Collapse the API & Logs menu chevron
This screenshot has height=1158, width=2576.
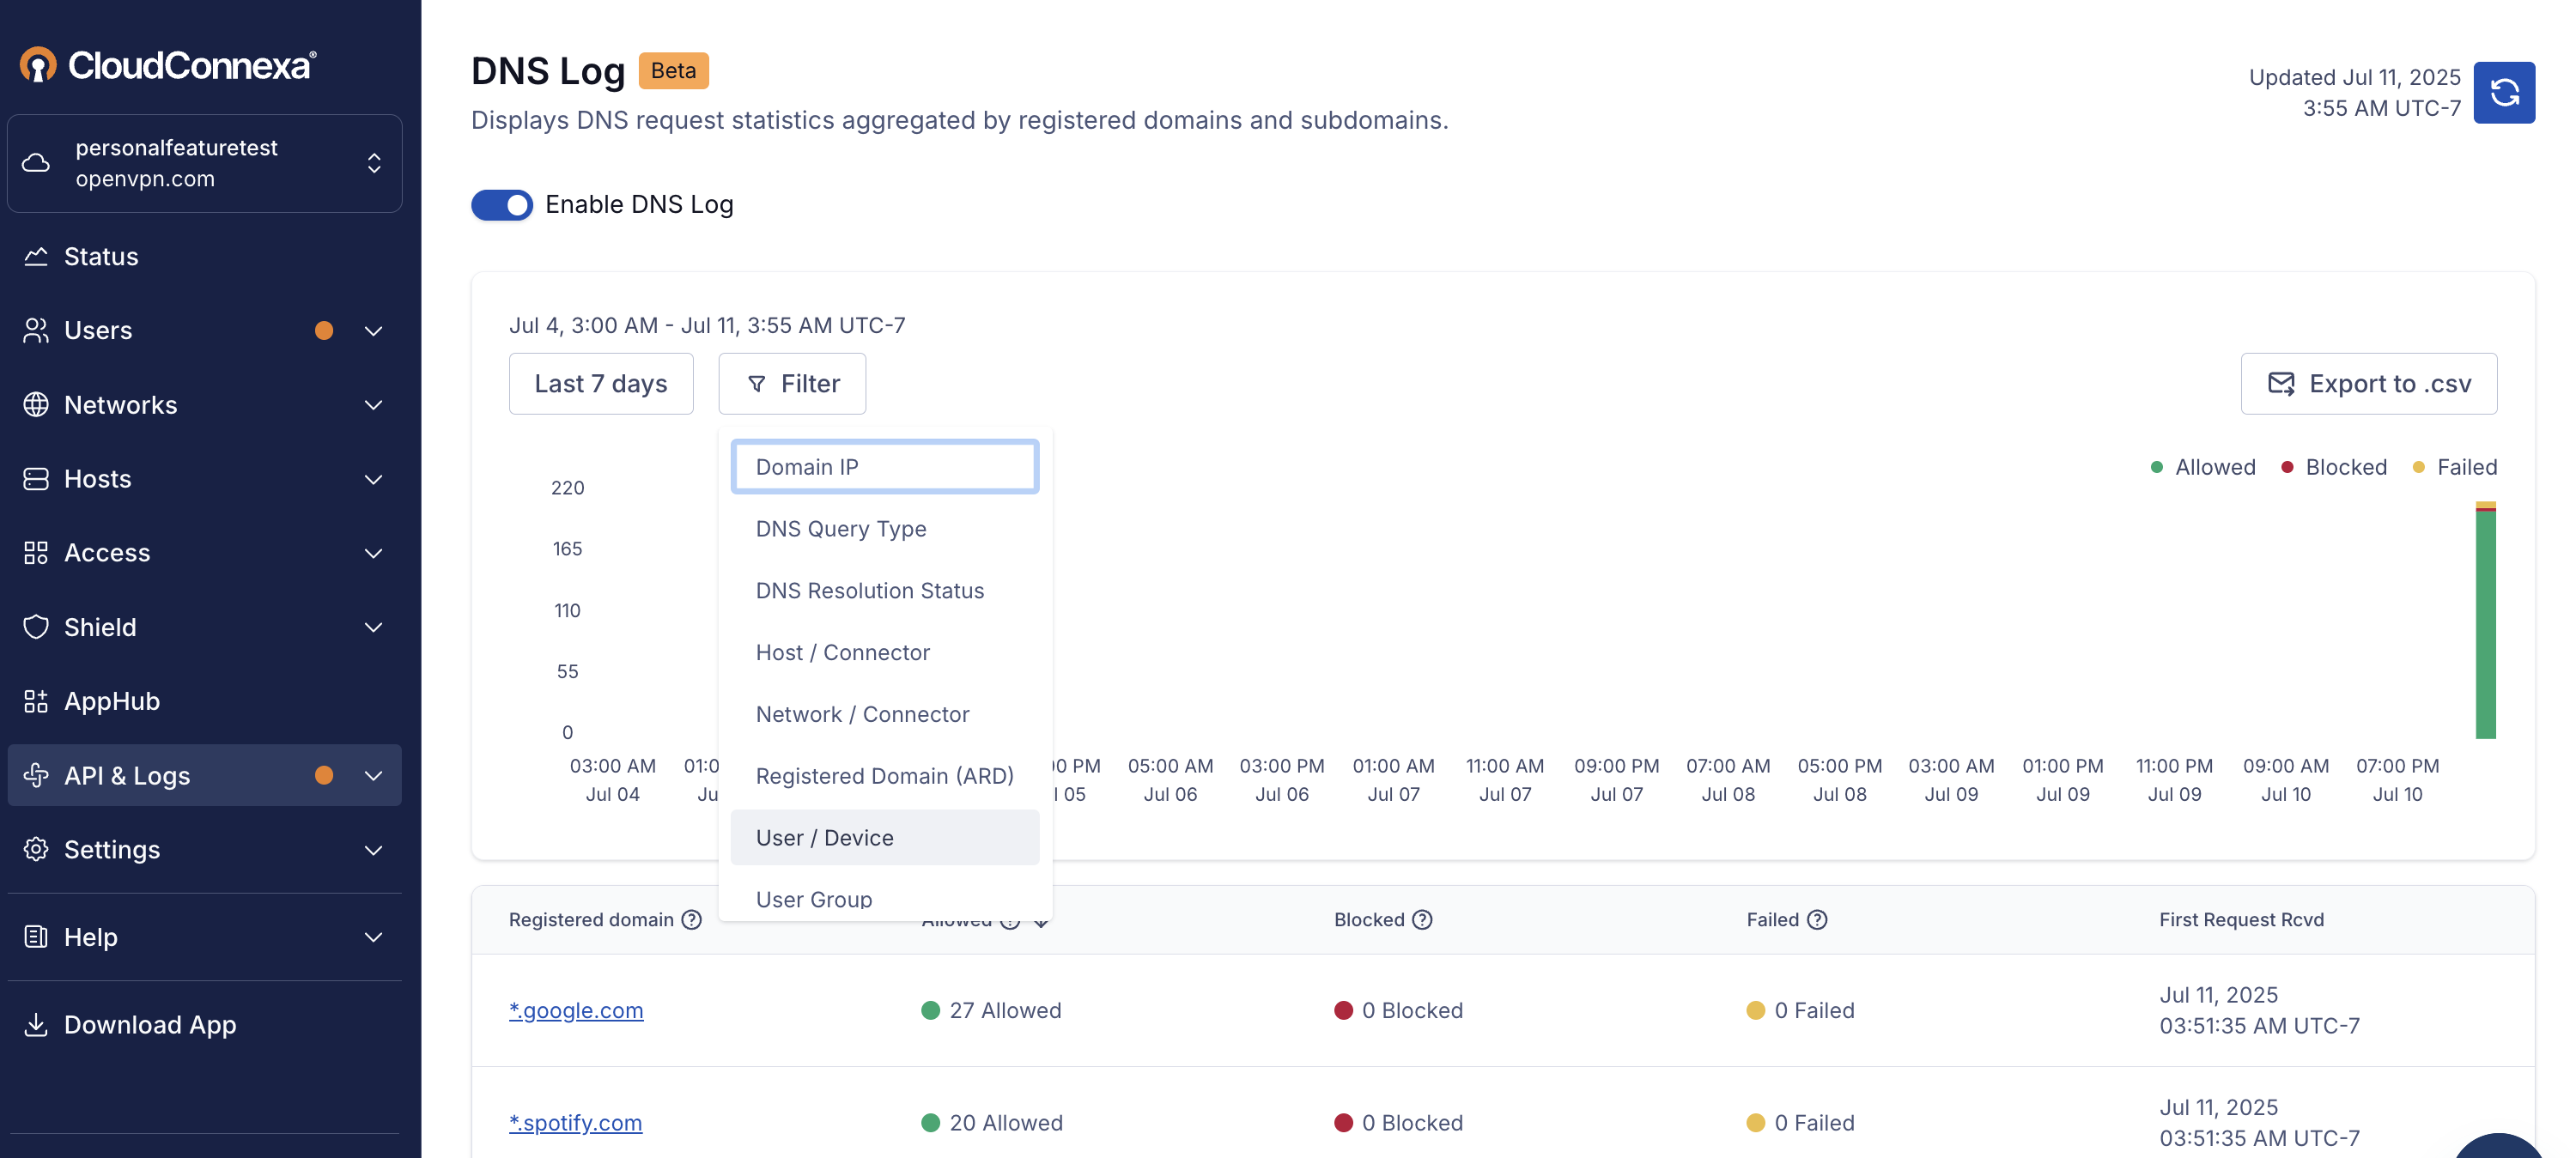pyautogui.click(x=373, y=775)
